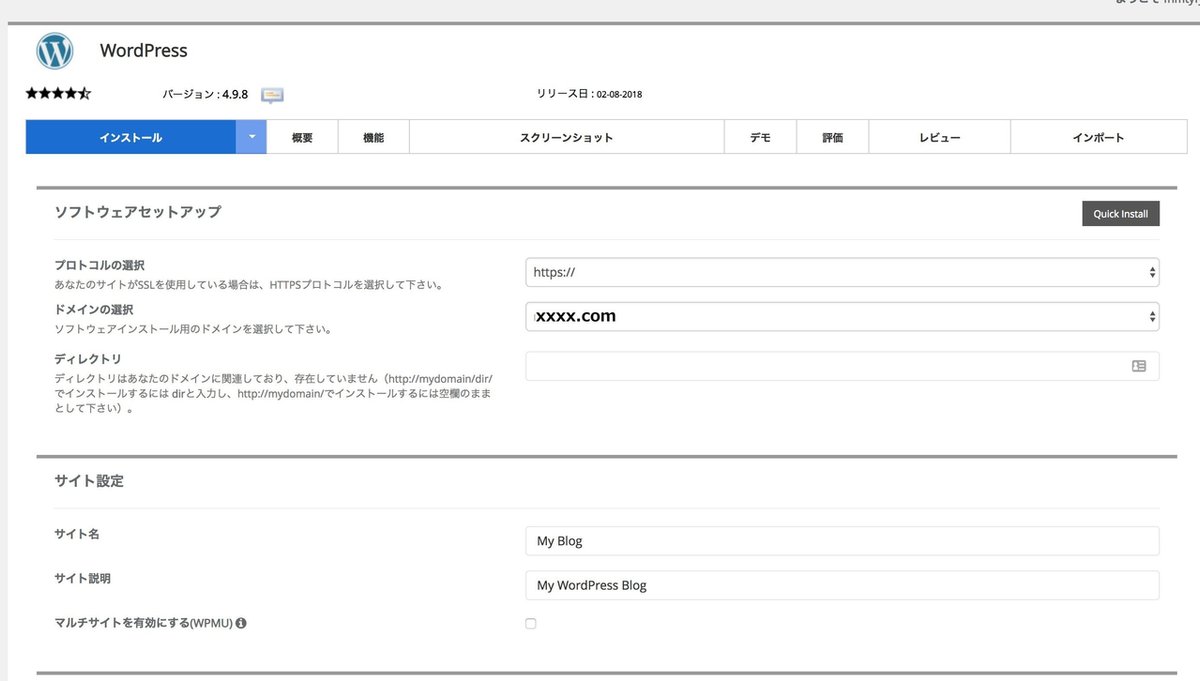The width and height of the screenshot is (1200, 681).
Task: Open the レビュー tab
Action: pyautogui.click(x=940, y=137)
